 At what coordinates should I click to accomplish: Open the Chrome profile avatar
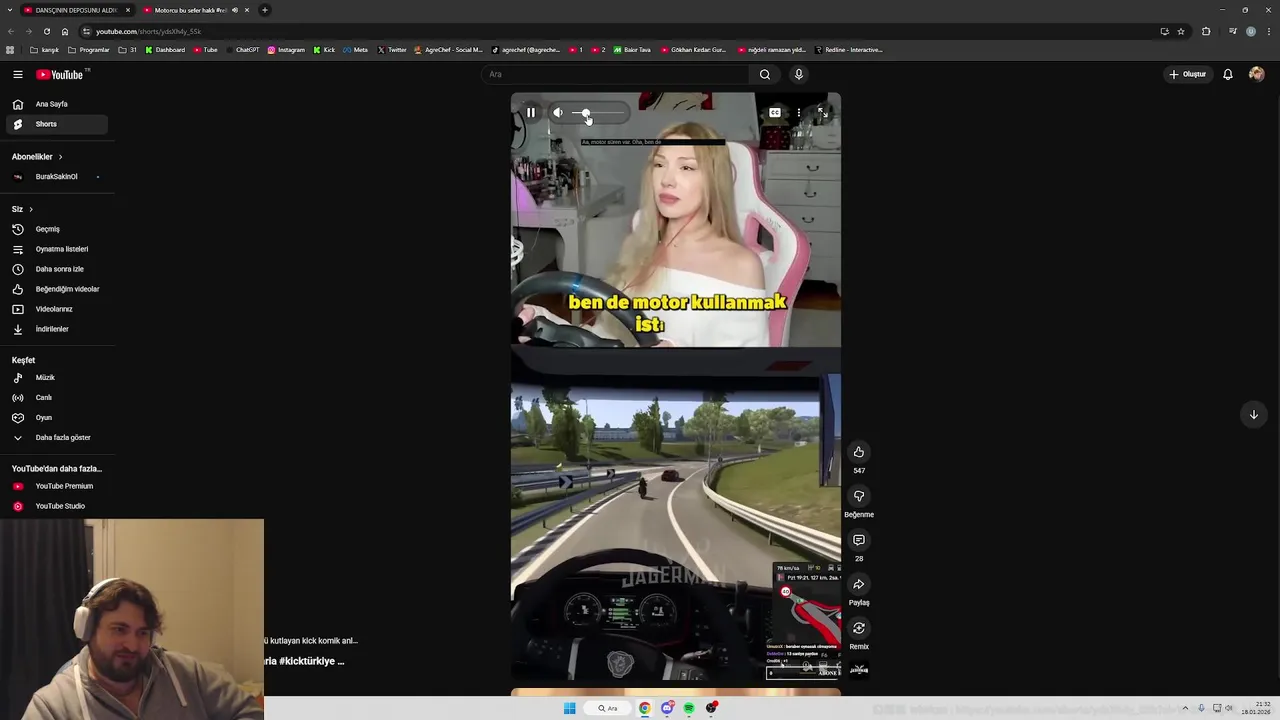1251,31
